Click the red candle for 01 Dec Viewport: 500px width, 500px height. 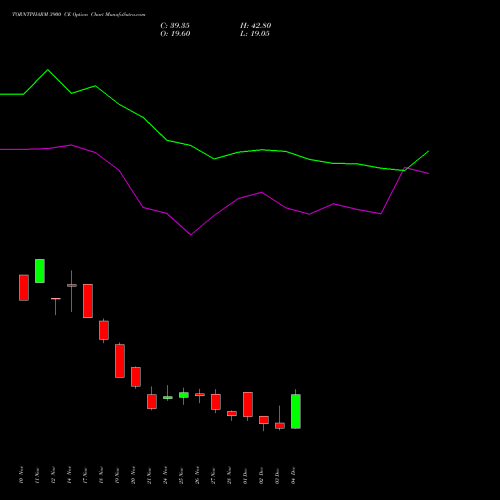(248, 404)
